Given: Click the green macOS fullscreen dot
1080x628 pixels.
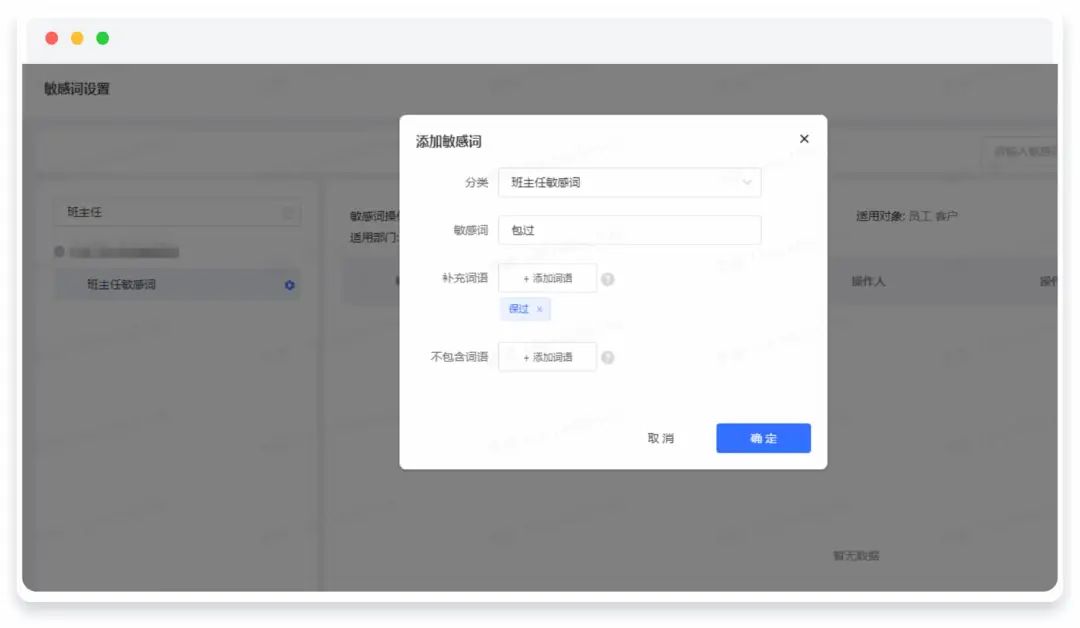Looking at the screenshot, I should click(102, 38).
